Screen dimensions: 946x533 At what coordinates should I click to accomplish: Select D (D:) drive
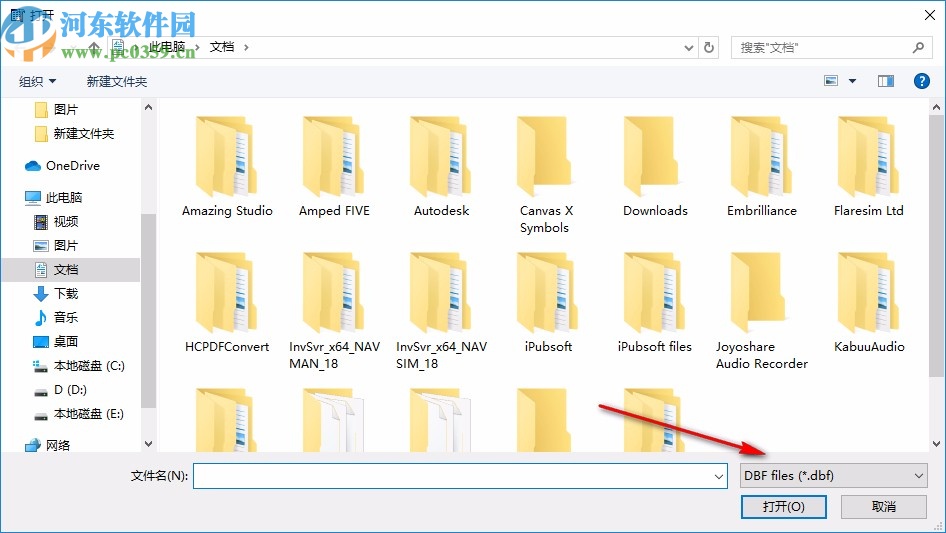tap(60, 390)
